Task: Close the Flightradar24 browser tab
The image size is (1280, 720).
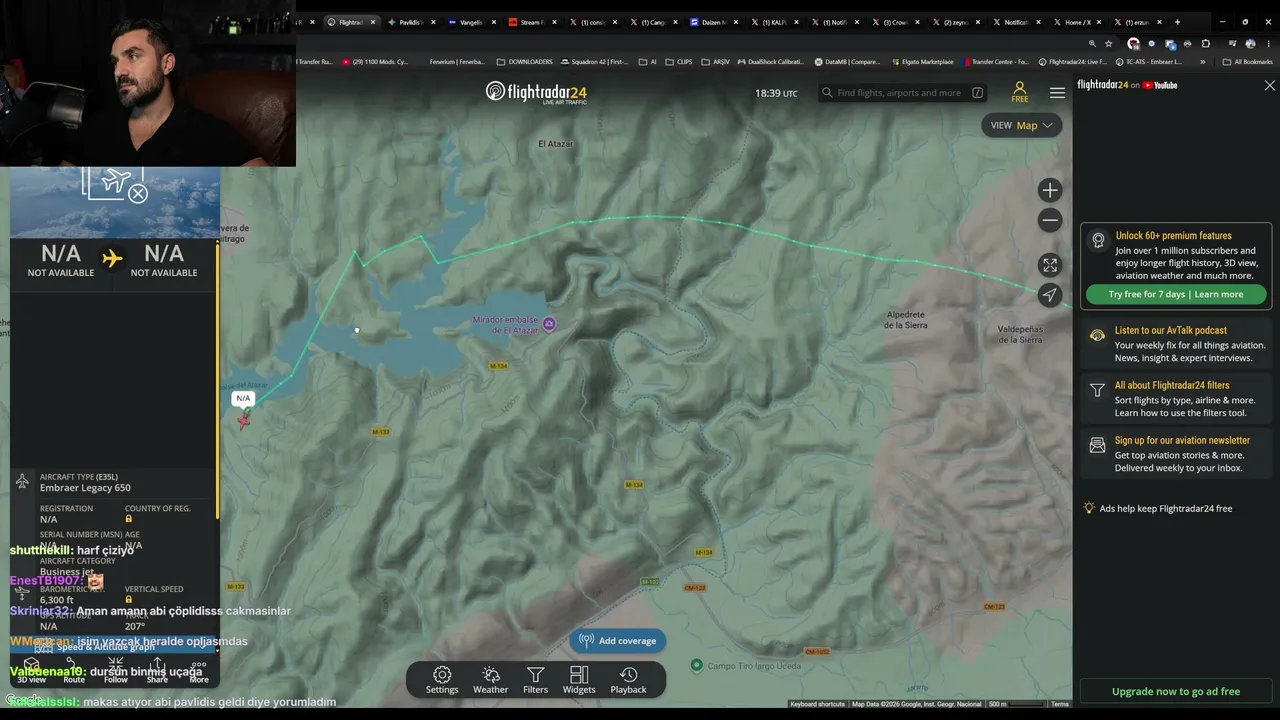Action: coord(373,22)
